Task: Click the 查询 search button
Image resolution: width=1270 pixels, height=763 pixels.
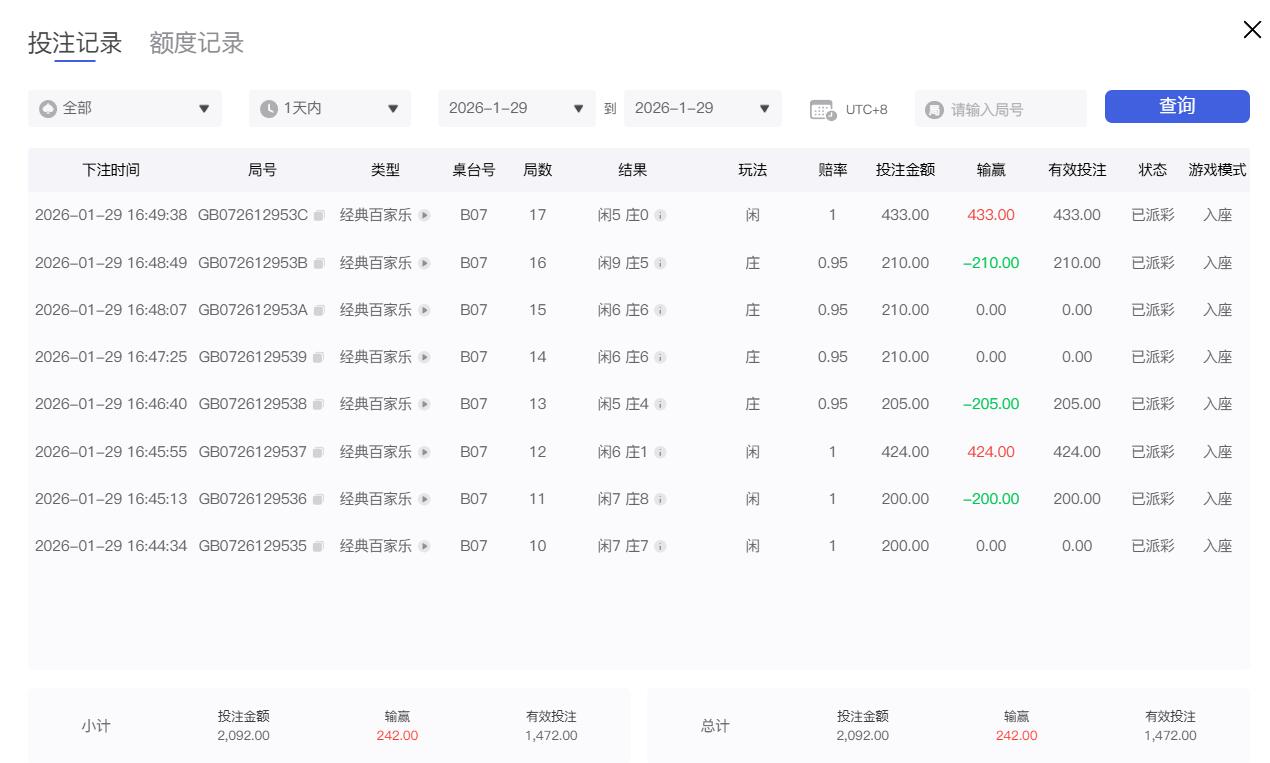Action: click(1177, 106)
